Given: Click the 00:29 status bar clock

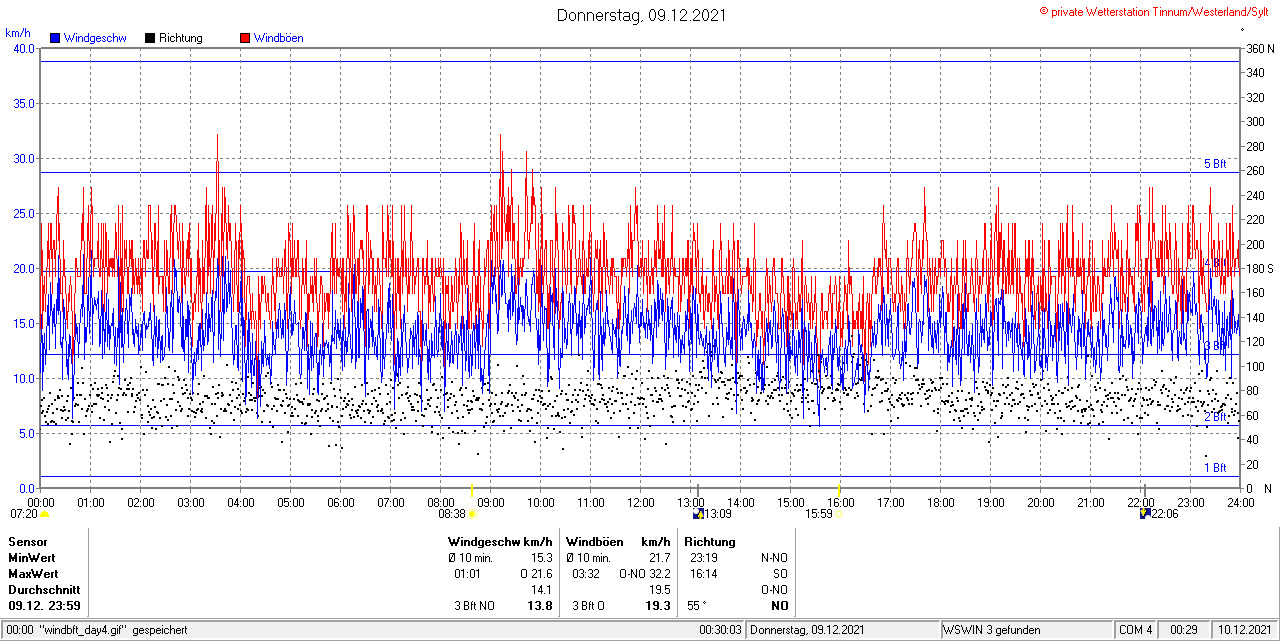Looking at the screenshot, I should click(1185, 630).
